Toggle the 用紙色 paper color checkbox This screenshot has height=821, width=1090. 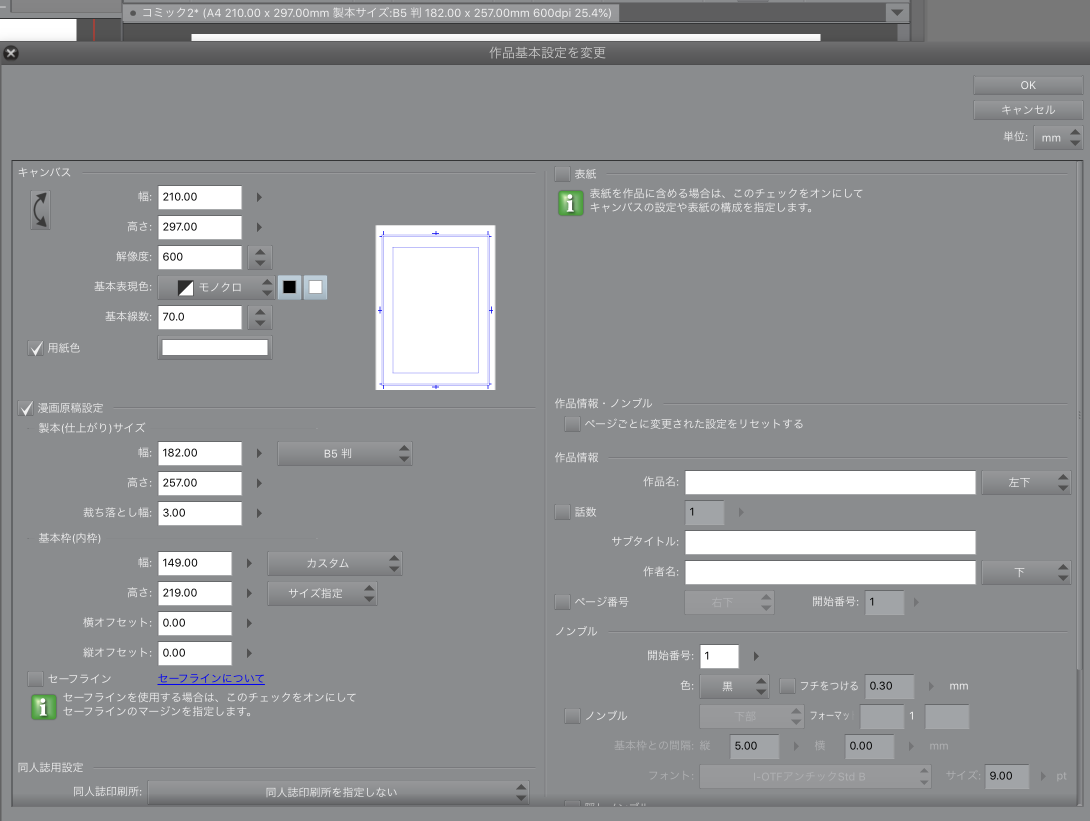pyautogui.click(x=36, y=348)
